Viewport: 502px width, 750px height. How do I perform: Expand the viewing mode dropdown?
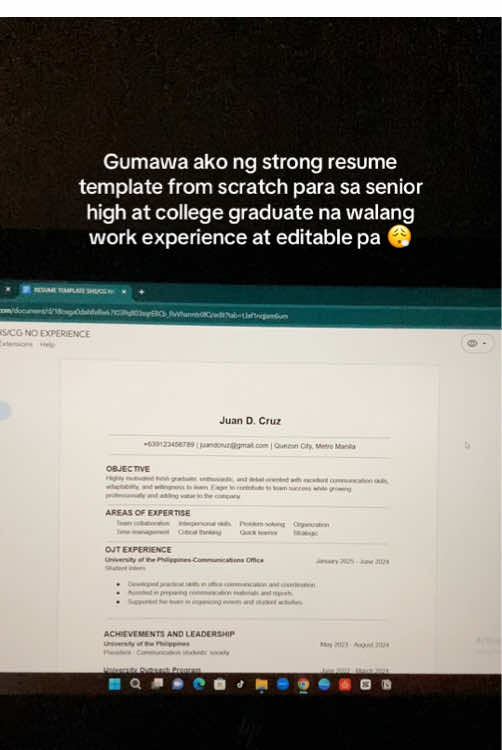477,343
